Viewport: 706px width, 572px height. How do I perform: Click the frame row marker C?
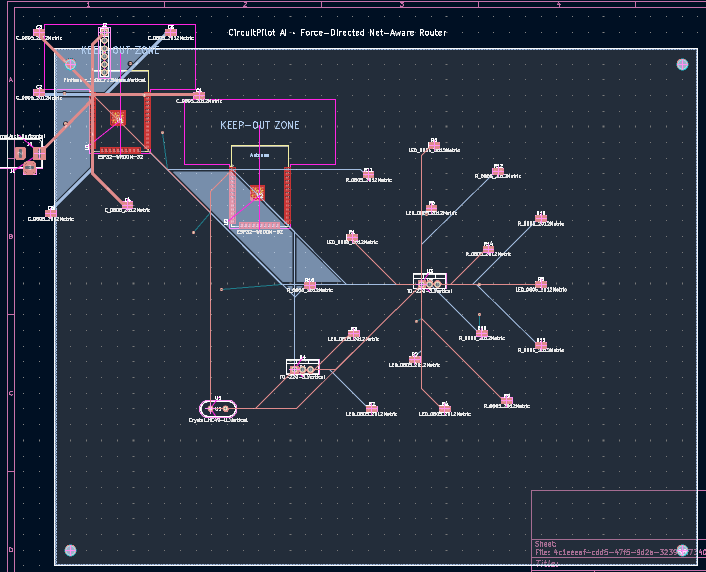click(11, 393)
